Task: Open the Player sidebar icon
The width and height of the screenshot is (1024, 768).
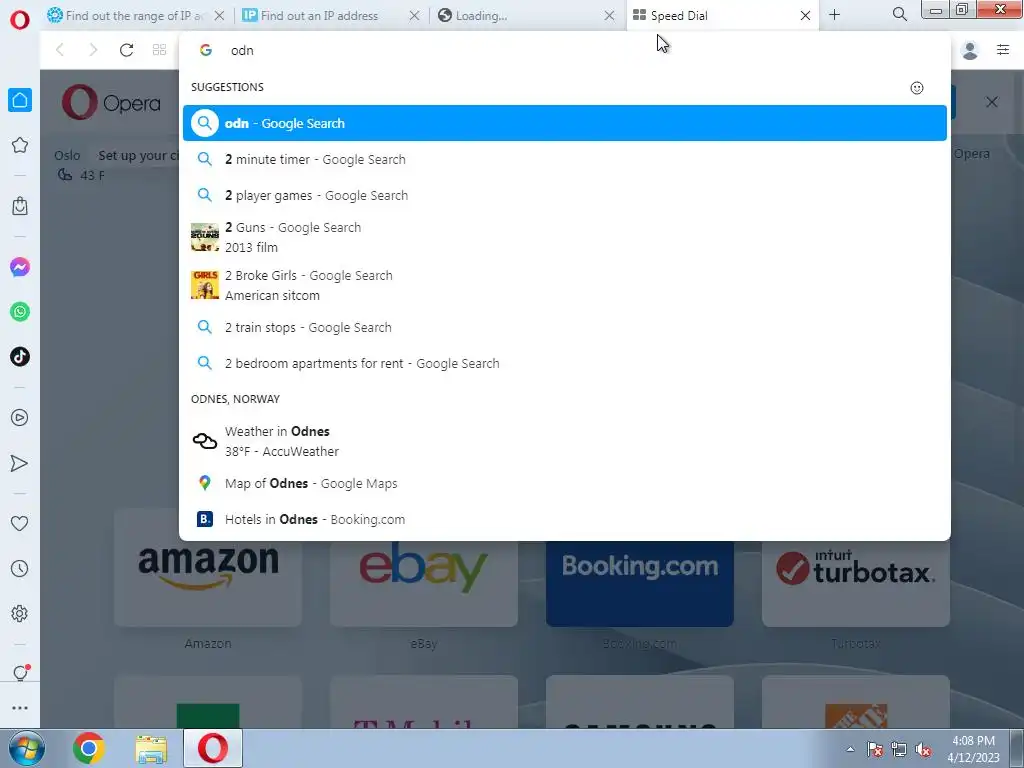Action: [20, 417]
